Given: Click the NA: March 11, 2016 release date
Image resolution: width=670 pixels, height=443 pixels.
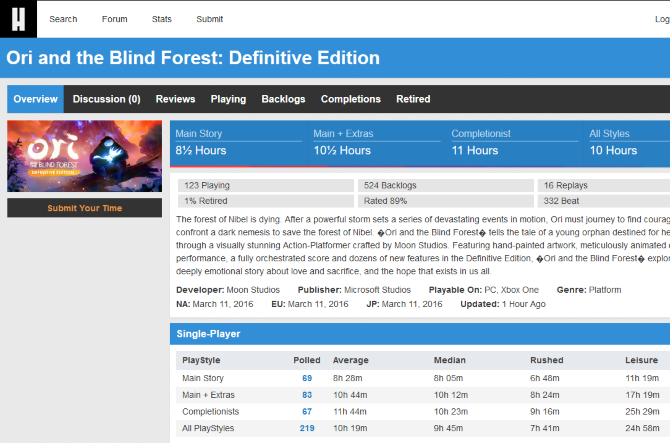Looking at the screenshot, I should 215,304.
